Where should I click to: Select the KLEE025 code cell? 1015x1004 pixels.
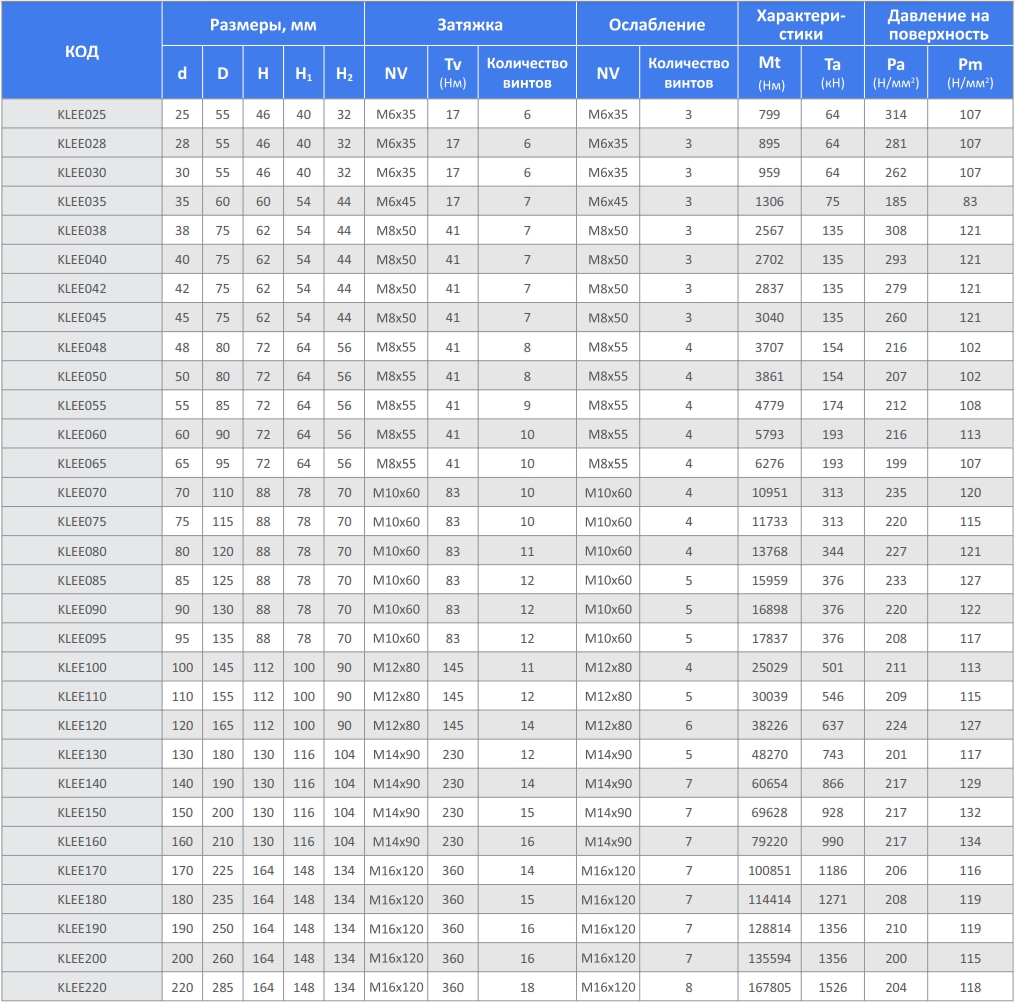[x=82, y=114]
